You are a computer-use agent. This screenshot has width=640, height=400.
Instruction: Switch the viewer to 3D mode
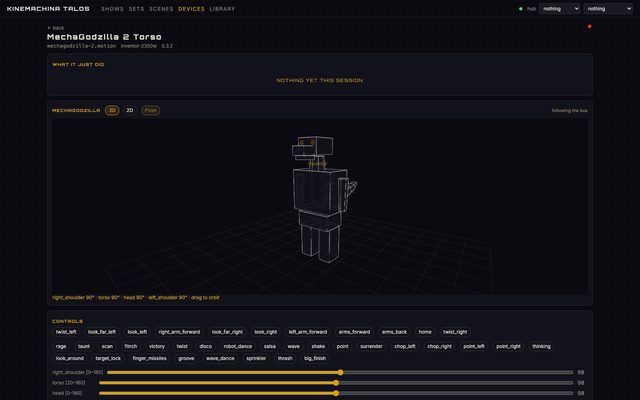point(112,110)
